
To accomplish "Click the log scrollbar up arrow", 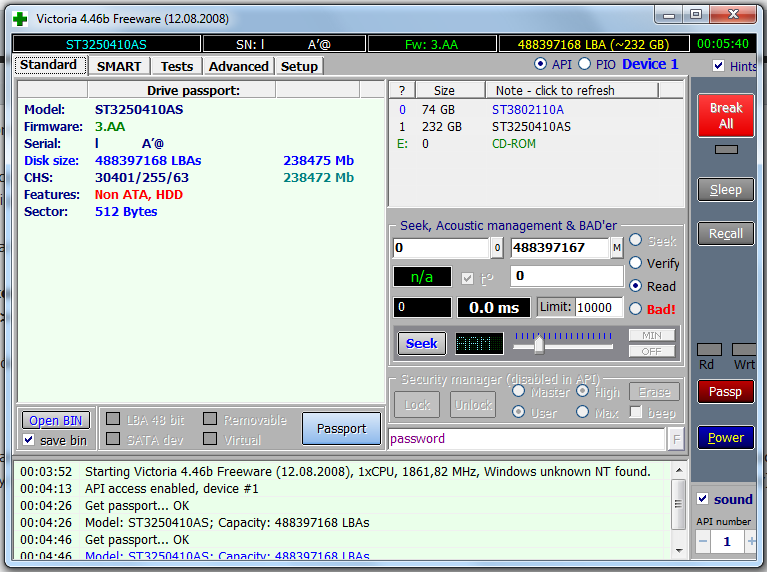I will 678,470.
